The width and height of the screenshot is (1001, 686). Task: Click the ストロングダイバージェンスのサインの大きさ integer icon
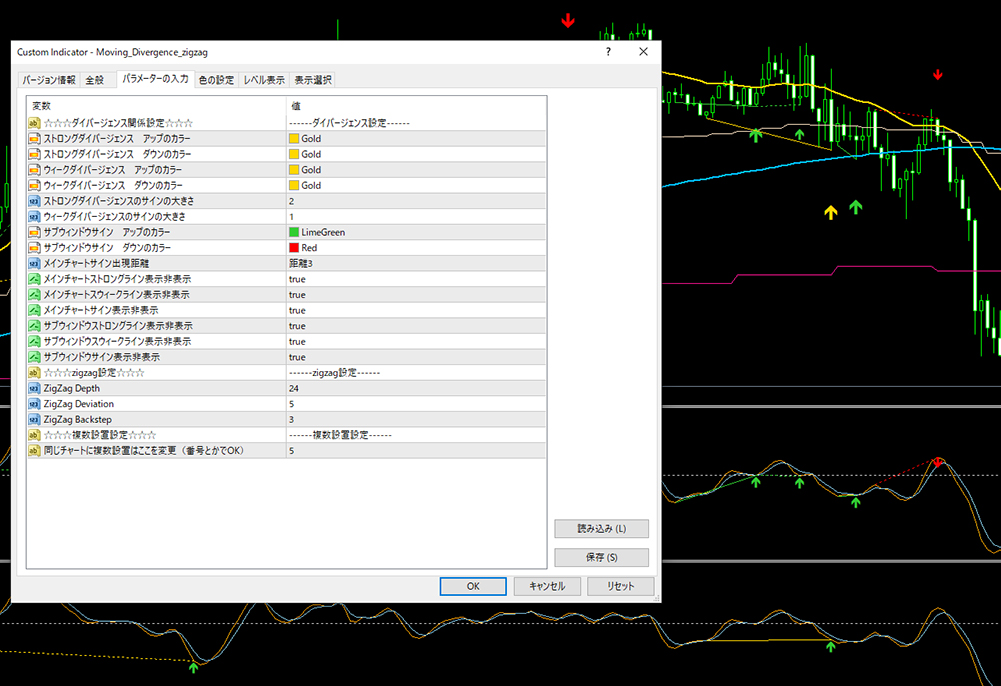[34, 201]
